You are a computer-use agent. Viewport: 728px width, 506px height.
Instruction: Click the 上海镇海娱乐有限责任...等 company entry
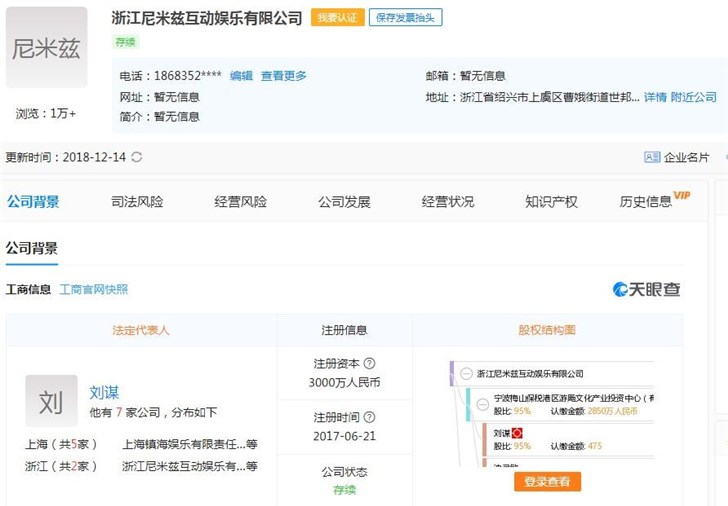tap(189, 444)
